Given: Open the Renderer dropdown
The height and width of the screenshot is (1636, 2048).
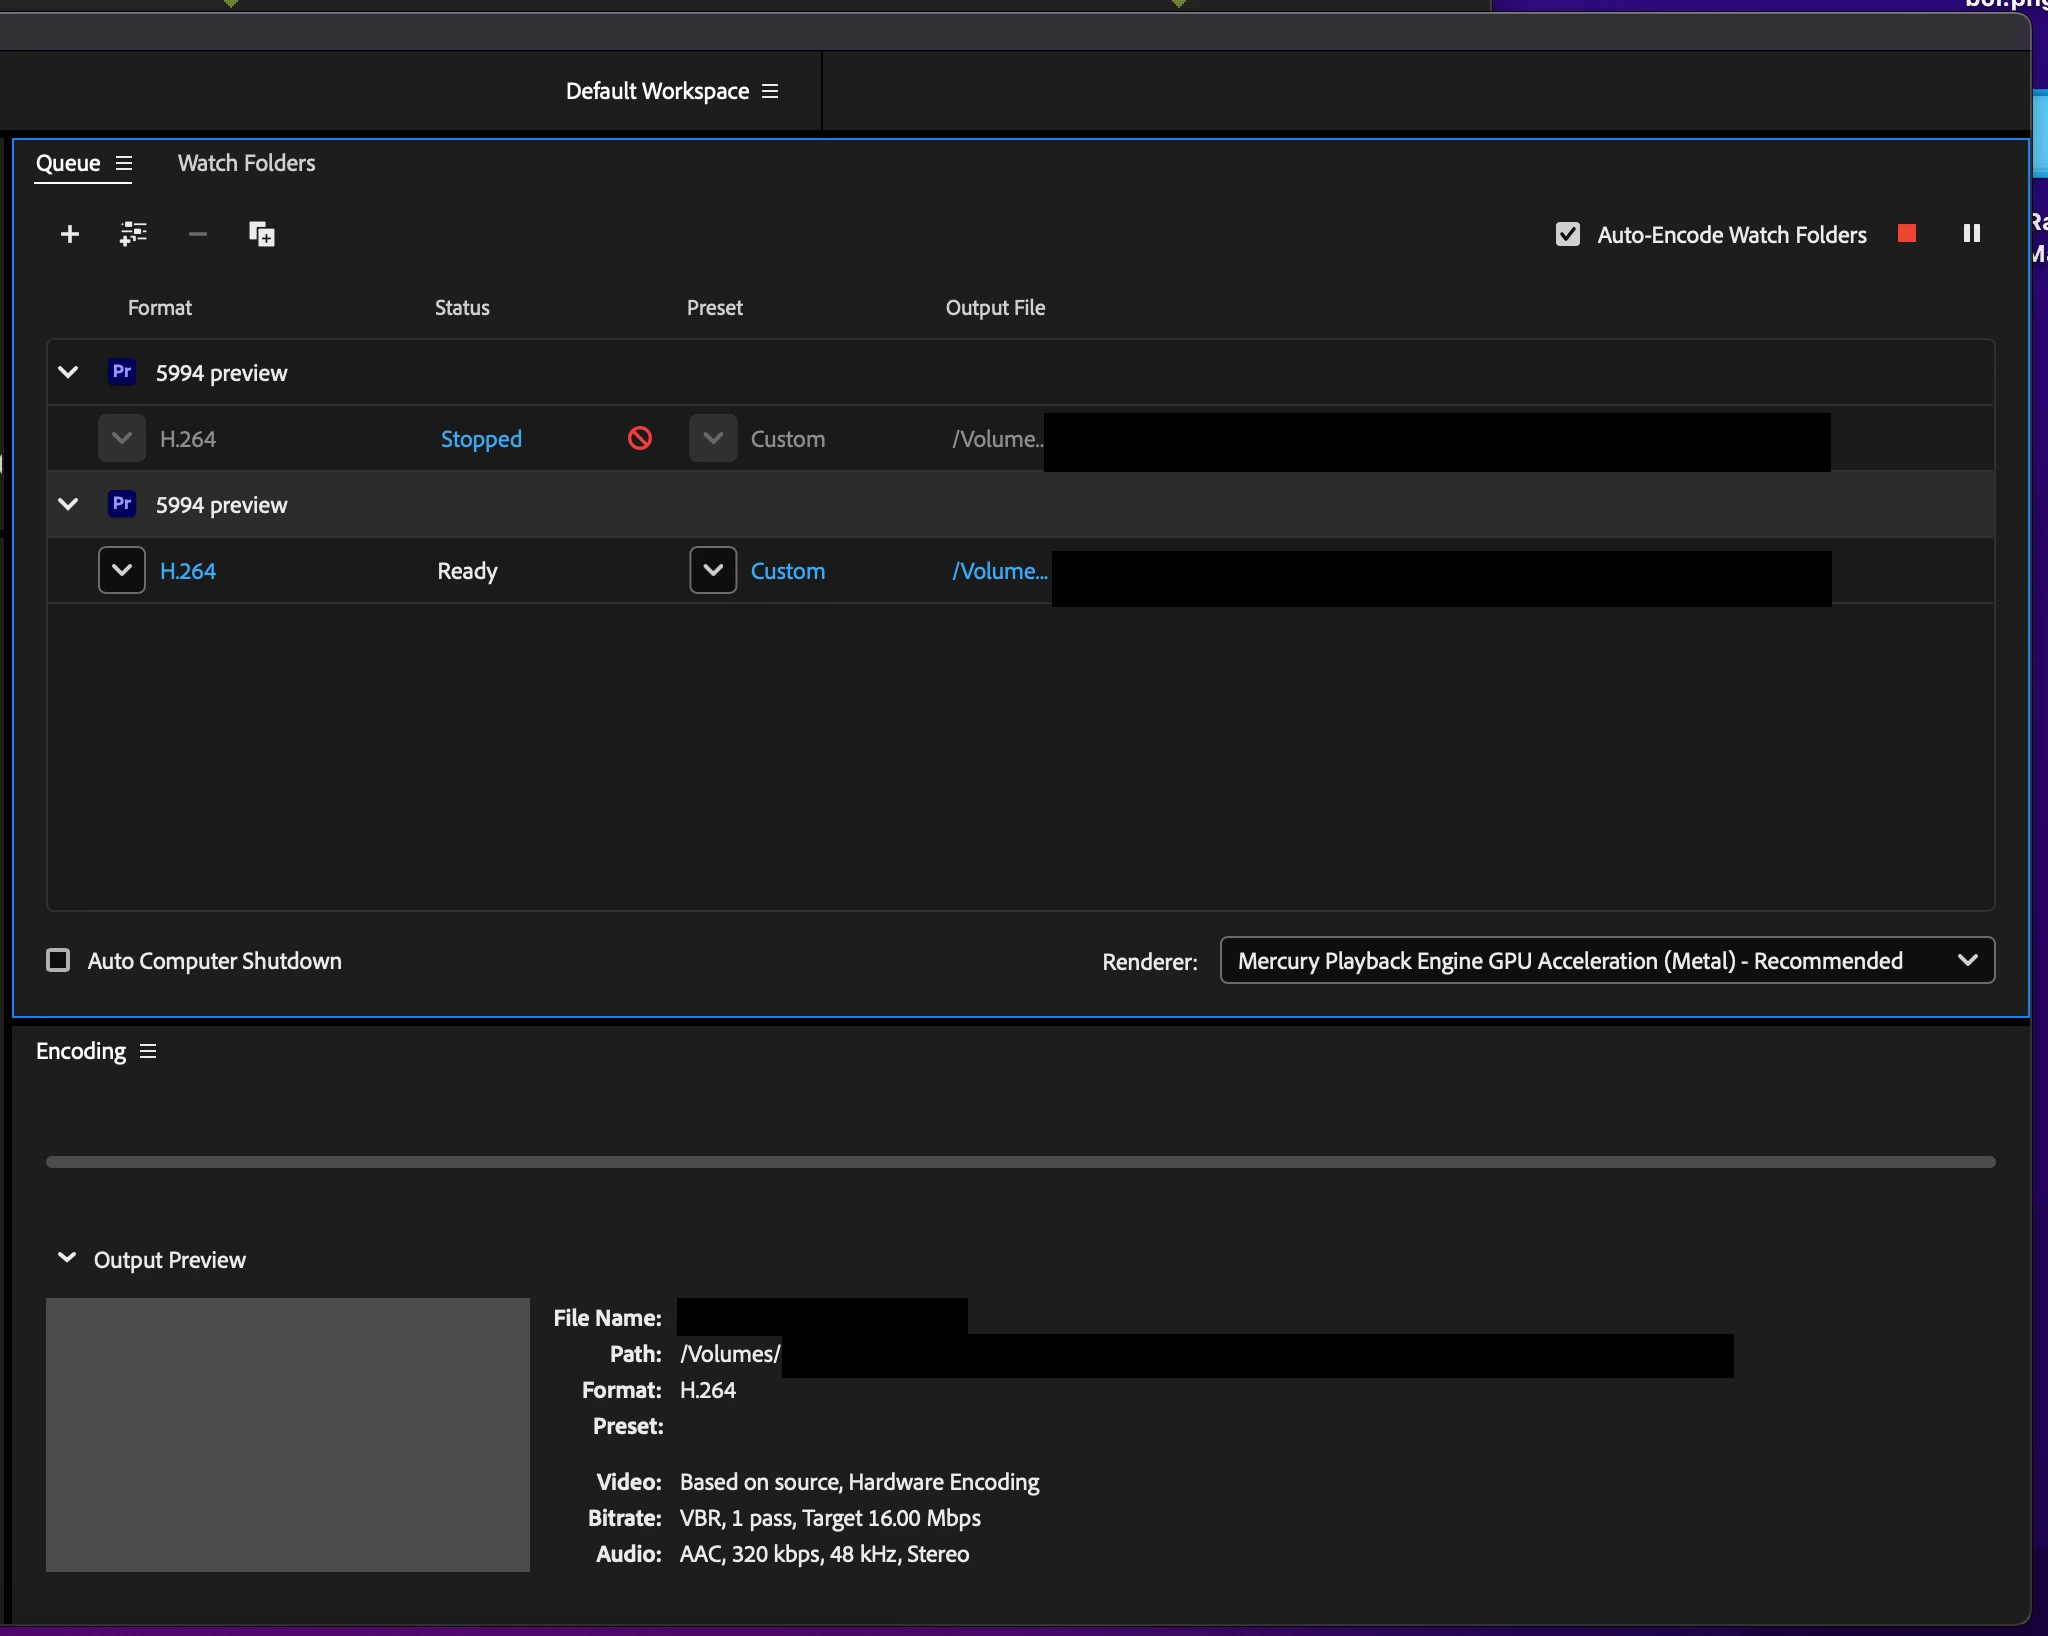Looking at the screenshot, I should coord(1606,960).
